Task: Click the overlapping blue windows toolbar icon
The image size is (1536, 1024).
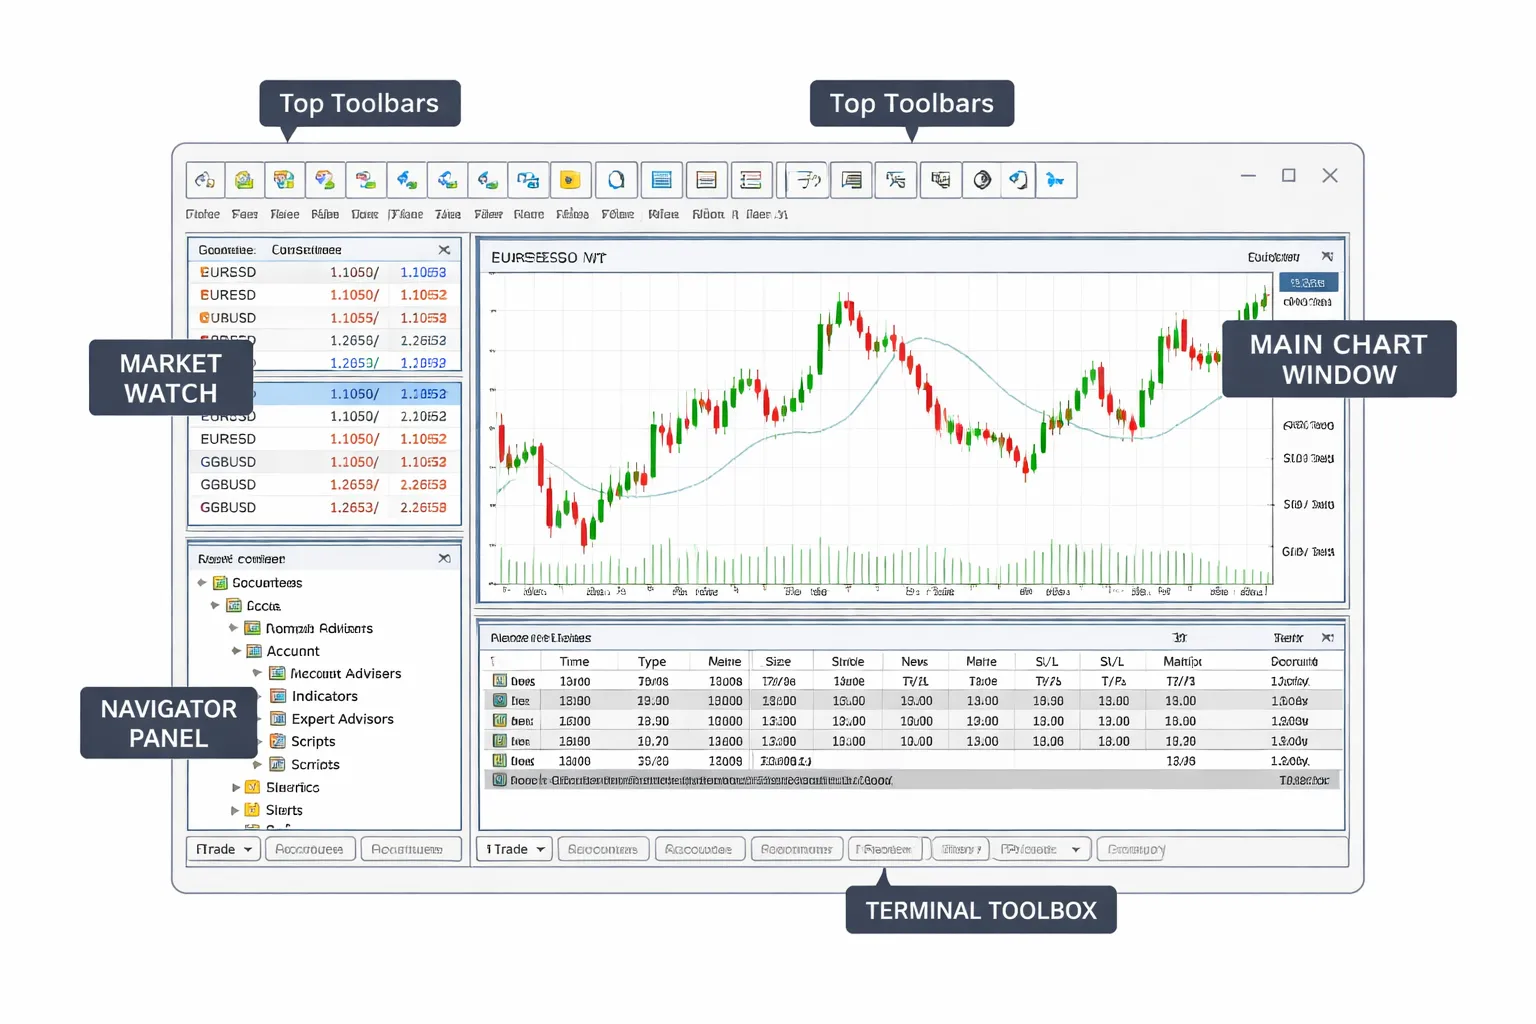Action: (528, 180)
